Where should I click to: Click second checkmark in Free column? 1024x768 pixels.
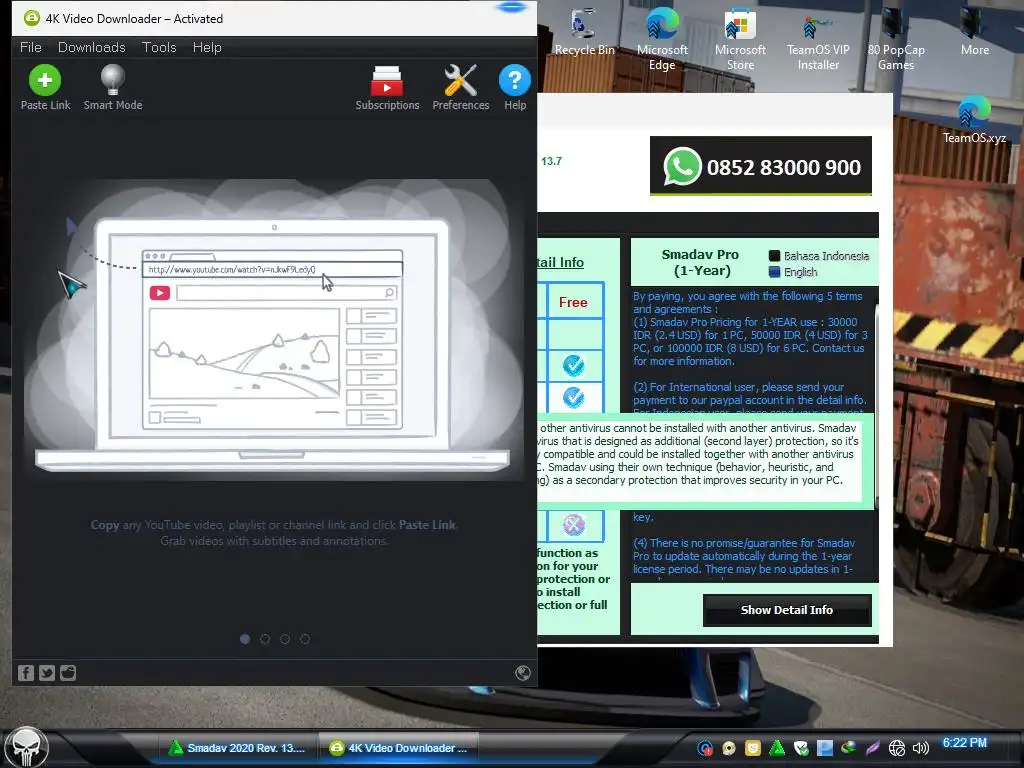[573, 397]
